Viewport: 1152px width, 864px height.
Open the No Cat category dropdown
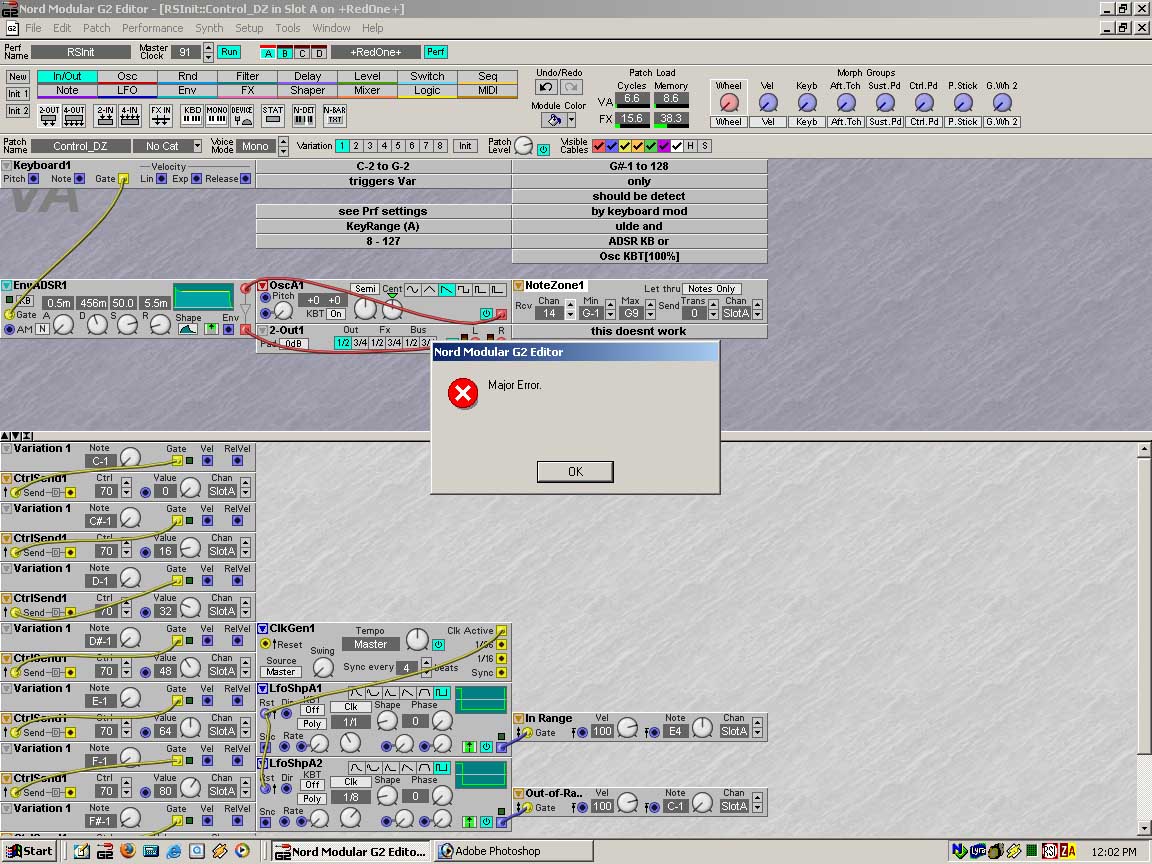point(197,146)
